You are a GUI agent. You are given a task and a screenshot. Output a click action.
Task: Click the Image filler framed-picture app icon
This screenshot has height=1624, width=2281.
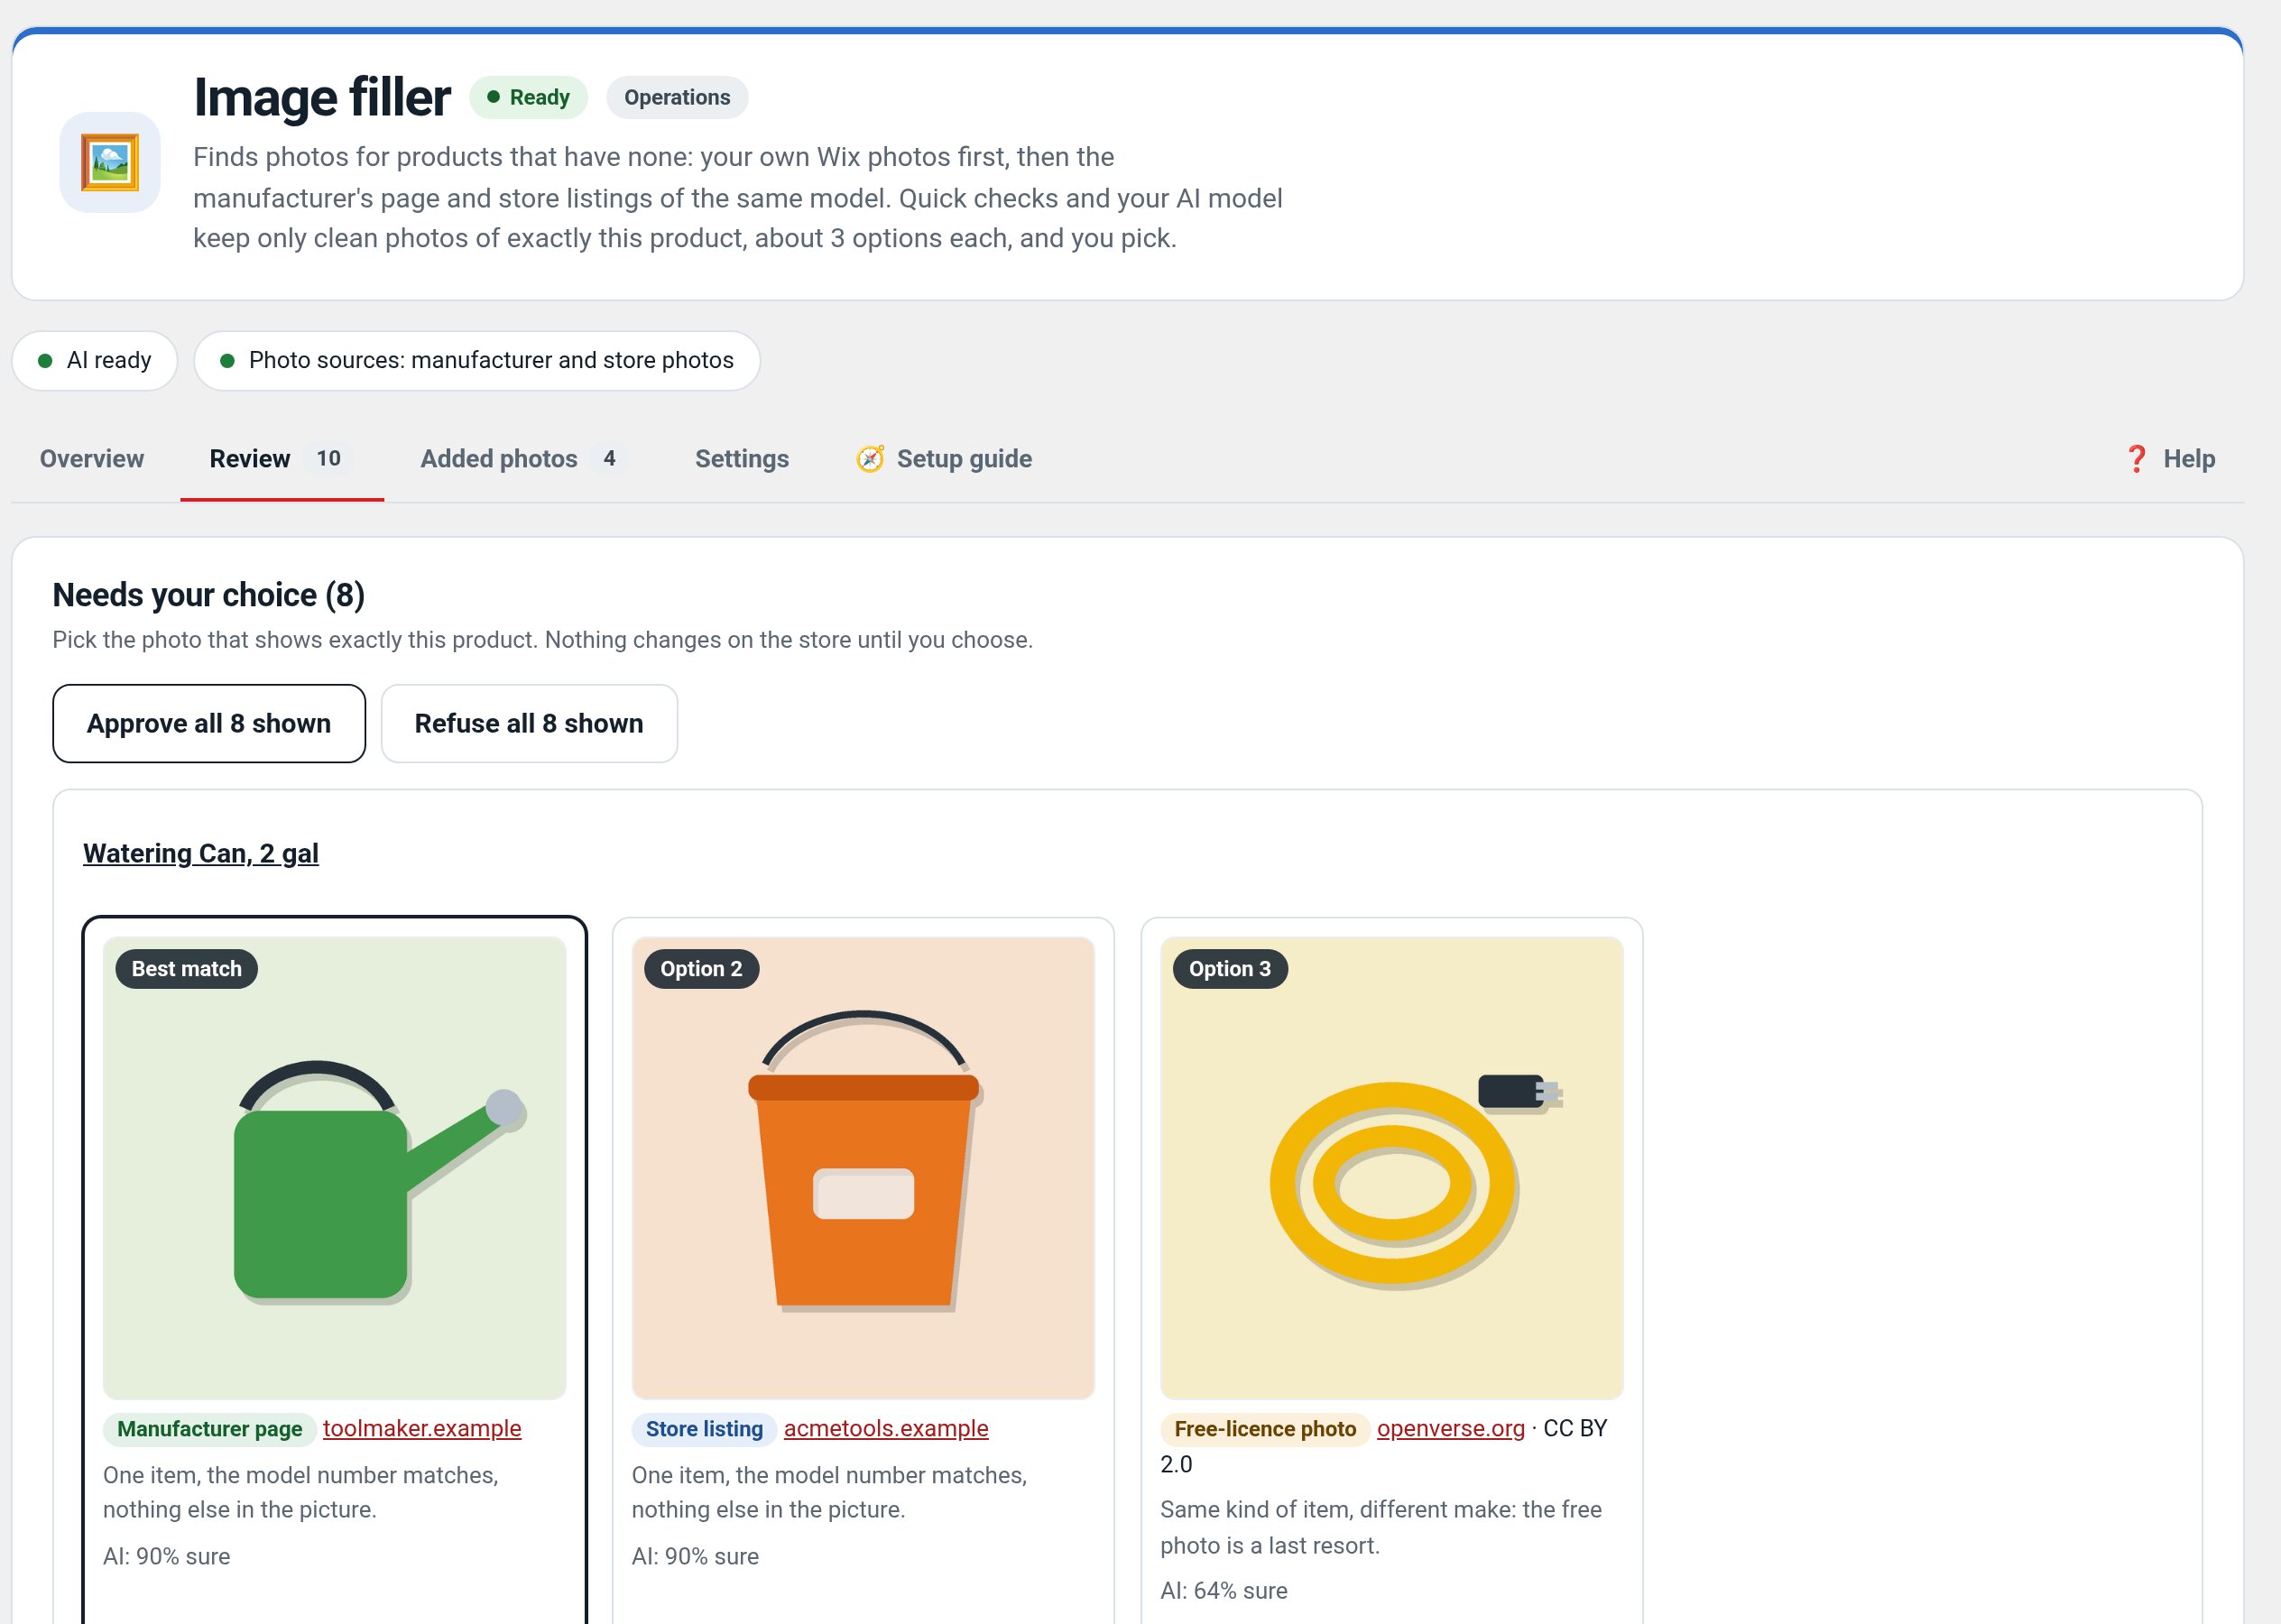point(110,162)
